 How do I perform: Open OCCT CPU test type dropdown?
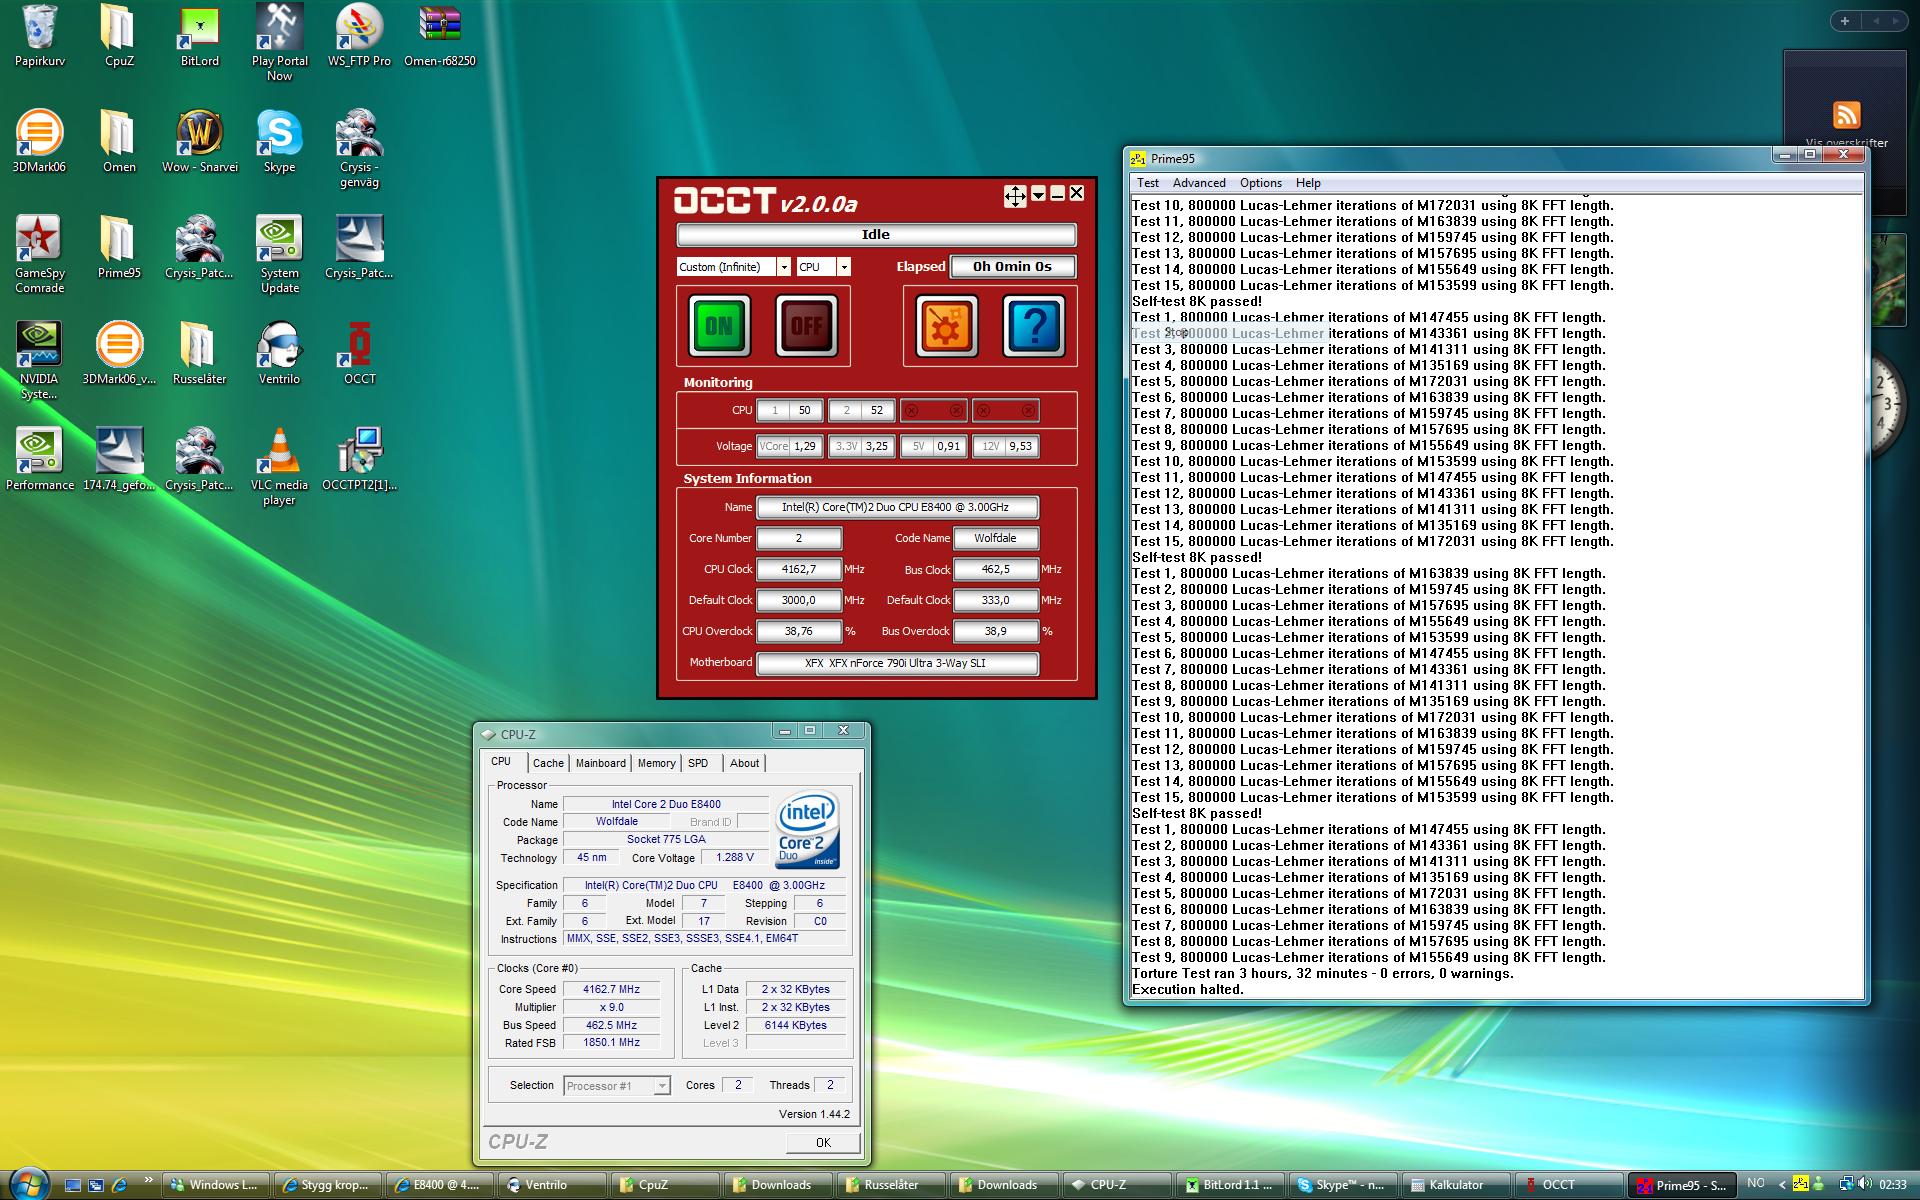(x=824, y=267)
